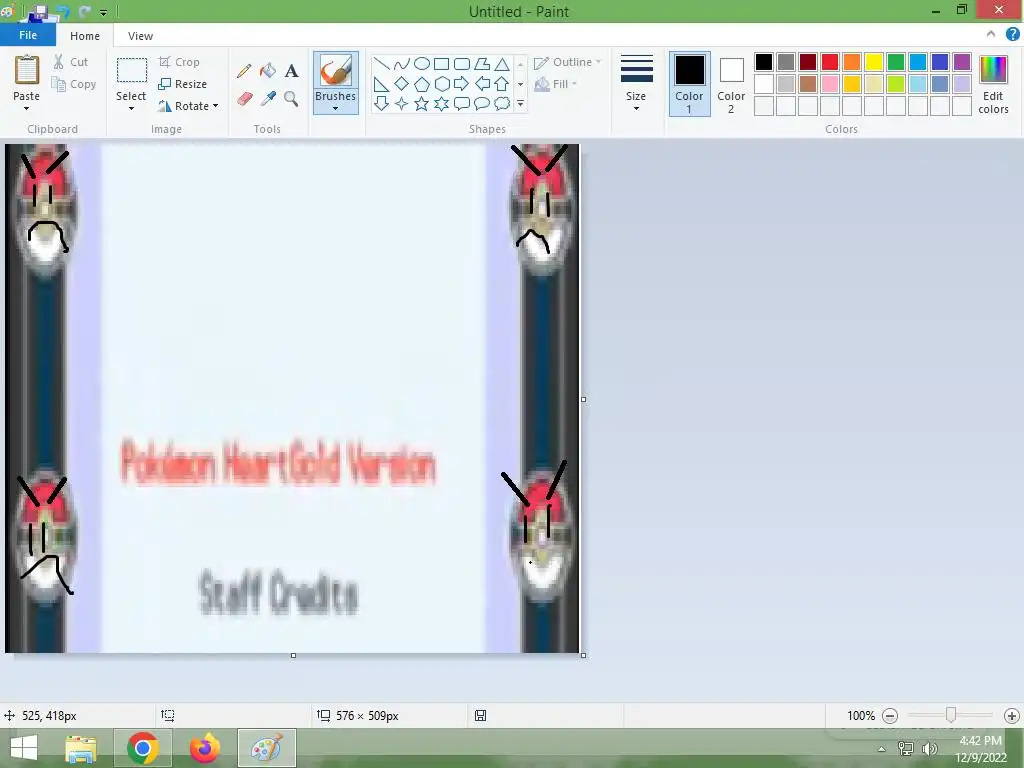Click the Paste clipboard button
Screen dimensions: 1024x768
click(27, 71)
